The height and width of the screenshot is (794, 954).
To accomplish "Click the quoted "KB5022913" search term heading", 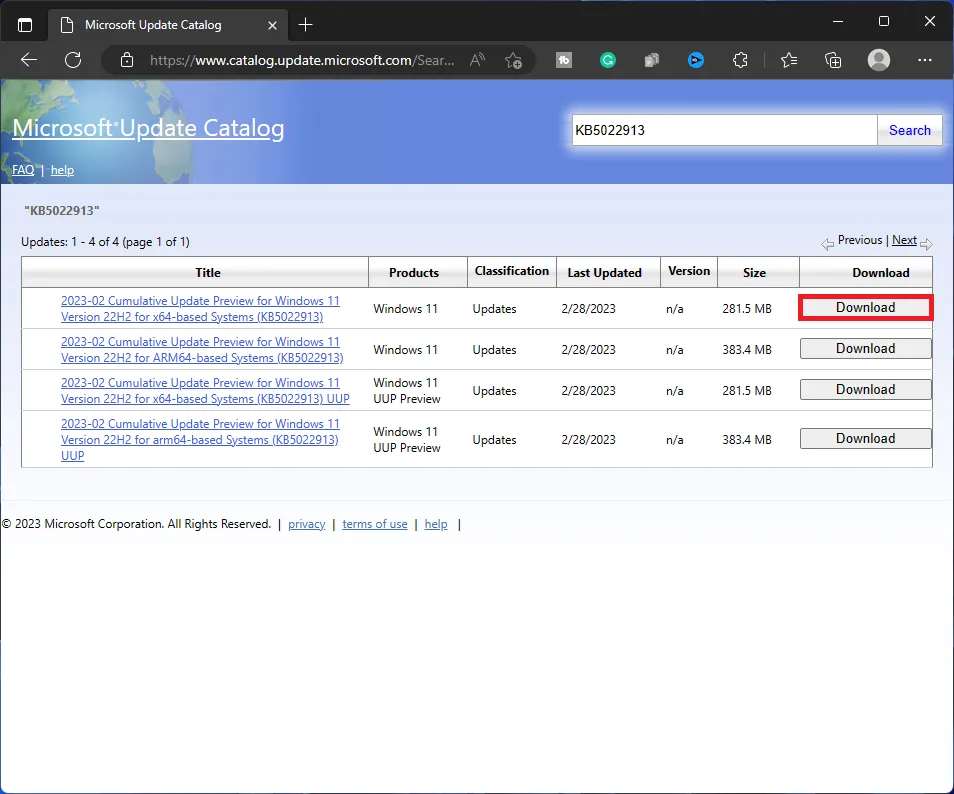I will [62, 211].
